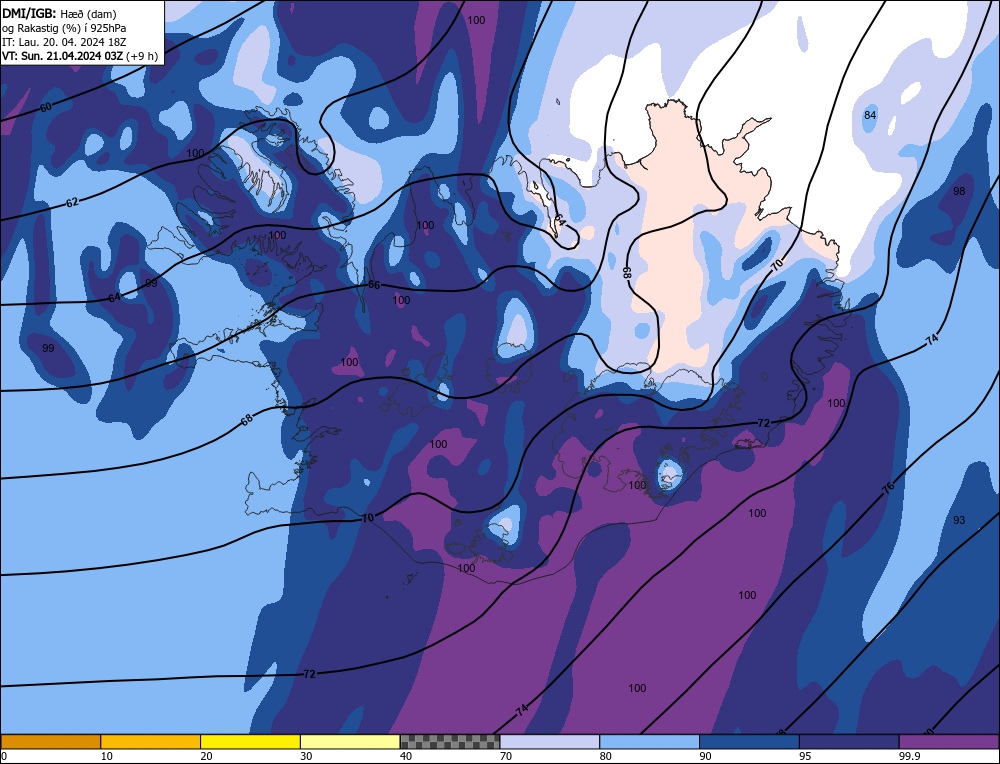The width and height of the screenshot is (1000, 764).
Task: Click the humidity value '84' on the map
Action: pos(870,115)
